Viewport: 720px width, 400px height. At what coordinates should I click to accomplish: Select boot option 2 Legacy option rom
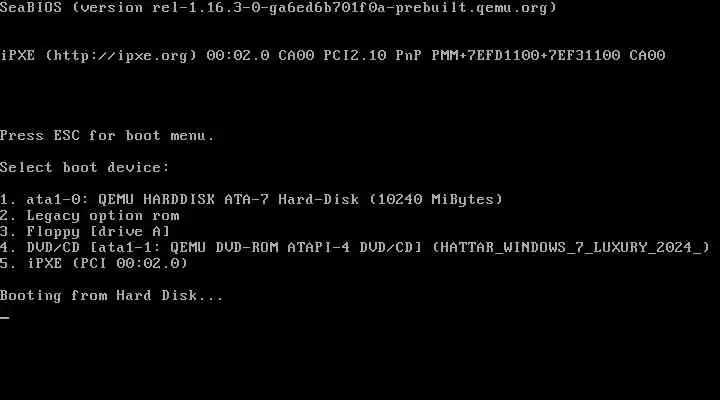(90, 216)
